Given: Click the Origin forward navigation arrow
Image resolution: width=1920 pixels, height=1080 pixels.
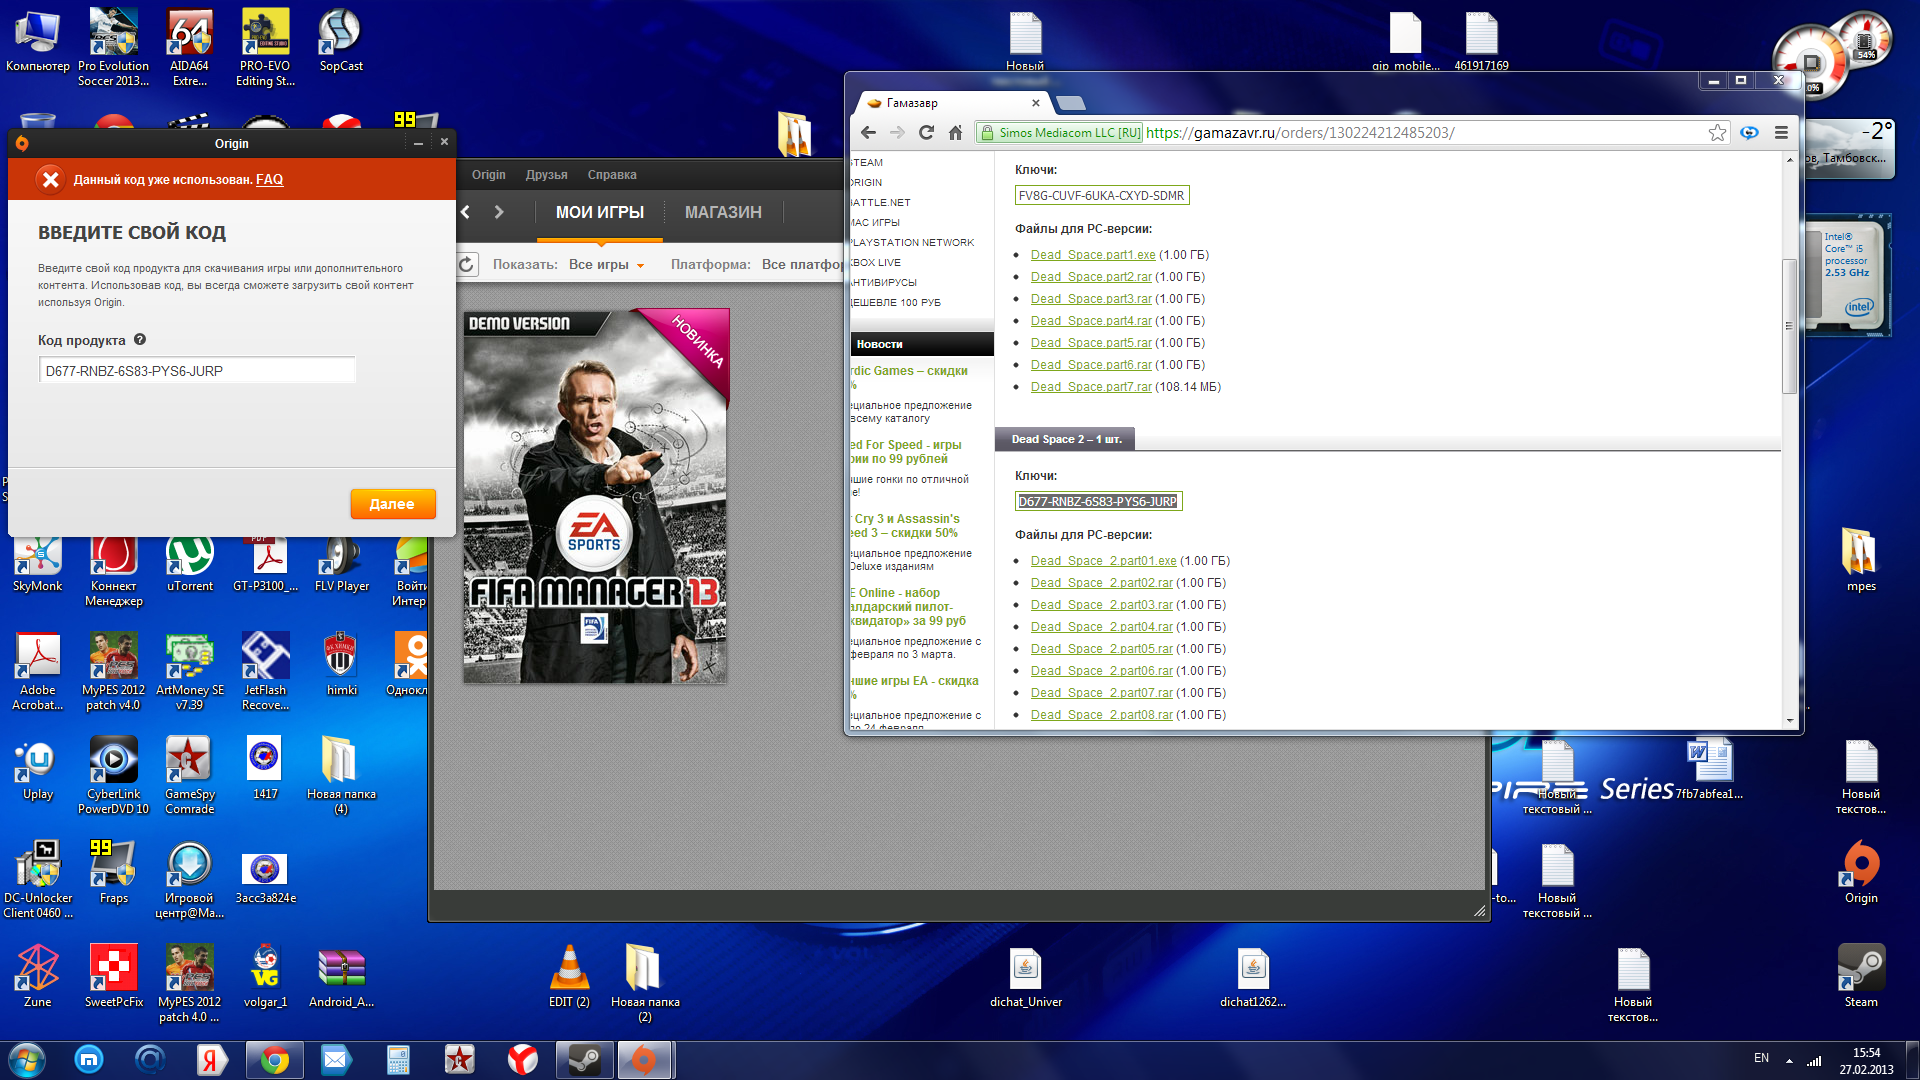Looking at the screenshot, I should pos(499,212).
